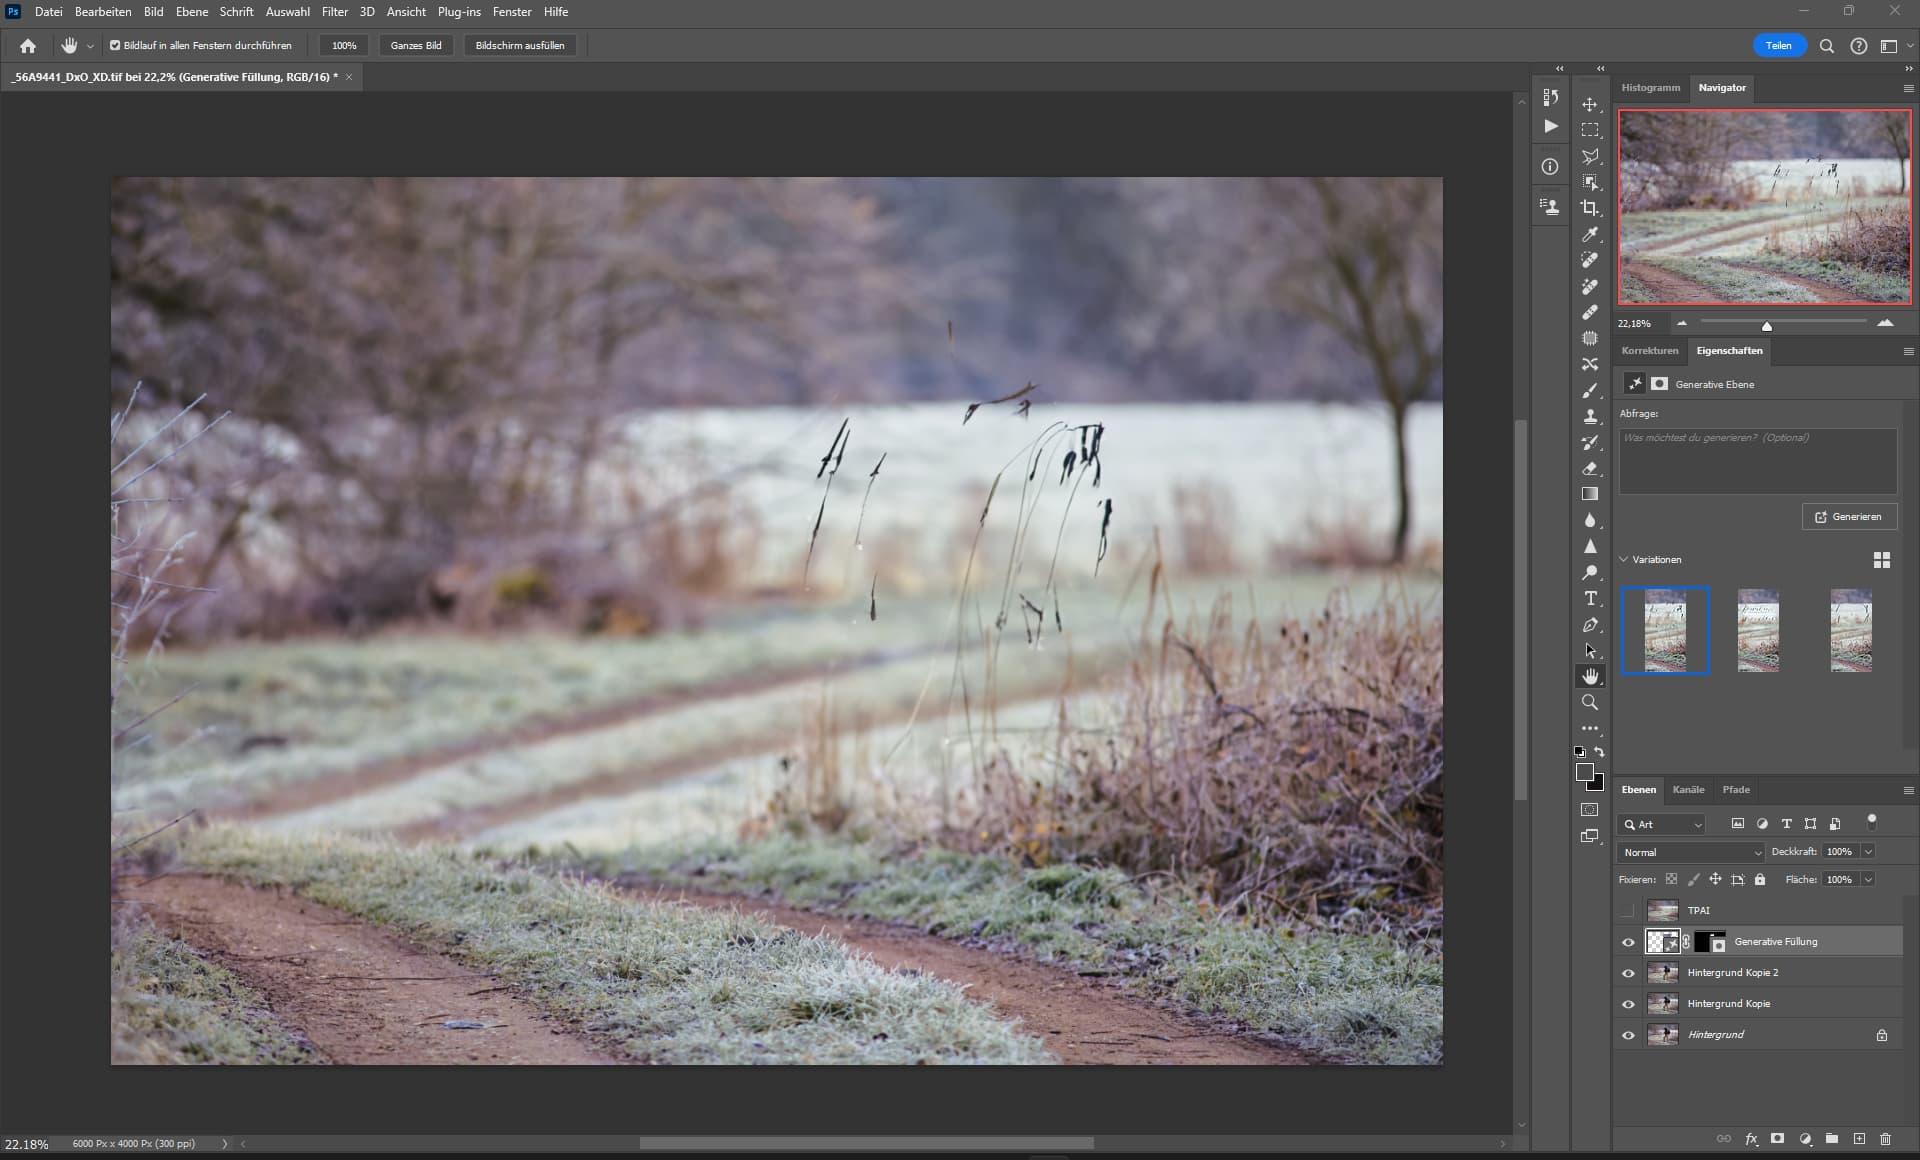Hide the Hintergrund layer
1920x1160 pixels.
point(1628,1035)
